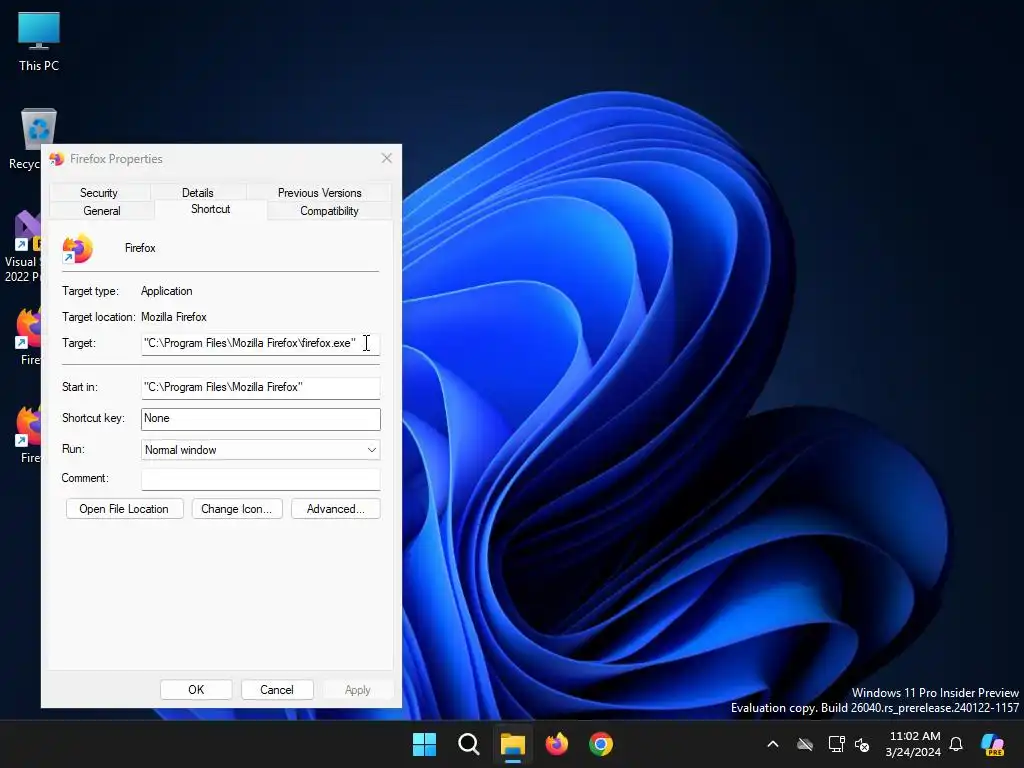The height and width of the screenshot is (768, 1024).
Task: Click the 'Application' target type text
Action: coord(167,291)
